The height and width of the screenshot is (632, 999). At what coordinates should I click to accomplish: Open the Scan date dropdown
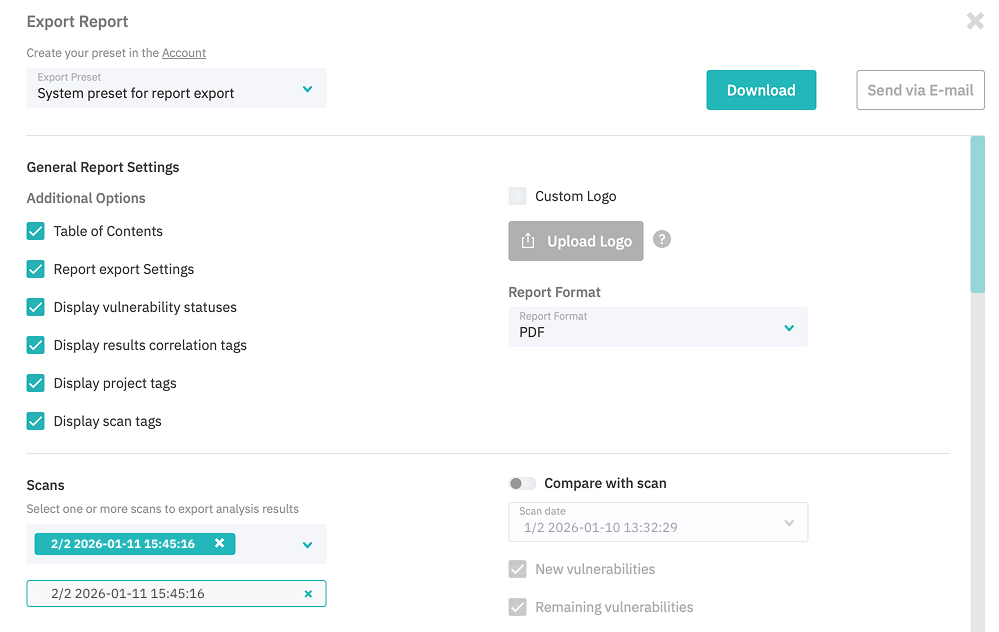point(658,522)
